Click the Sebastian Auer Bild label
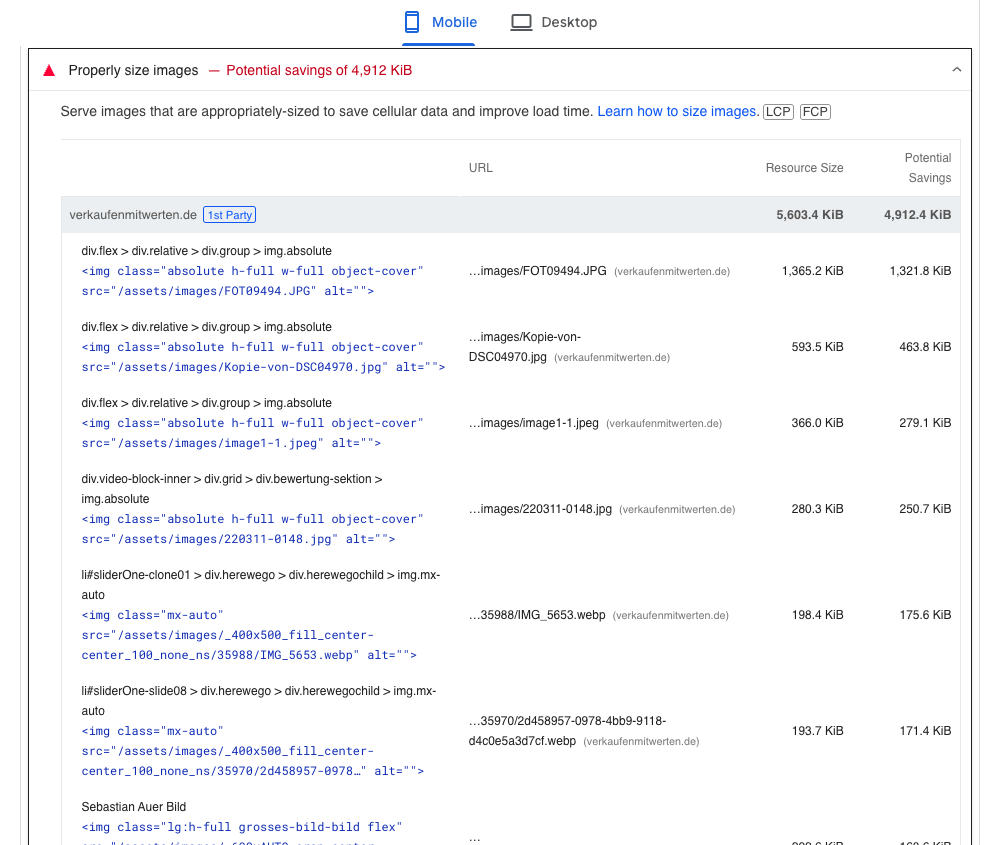The width and height of the screenshot is (999, 845). (134, 807)
